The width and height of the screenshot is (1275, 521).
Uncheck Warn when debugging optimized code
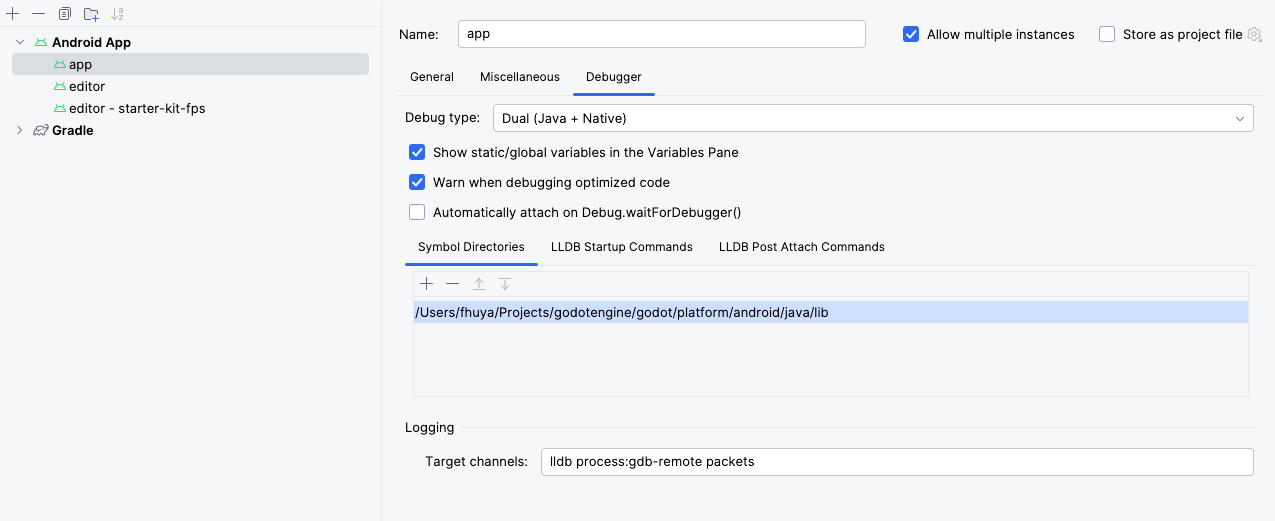[x=417, y=183]
